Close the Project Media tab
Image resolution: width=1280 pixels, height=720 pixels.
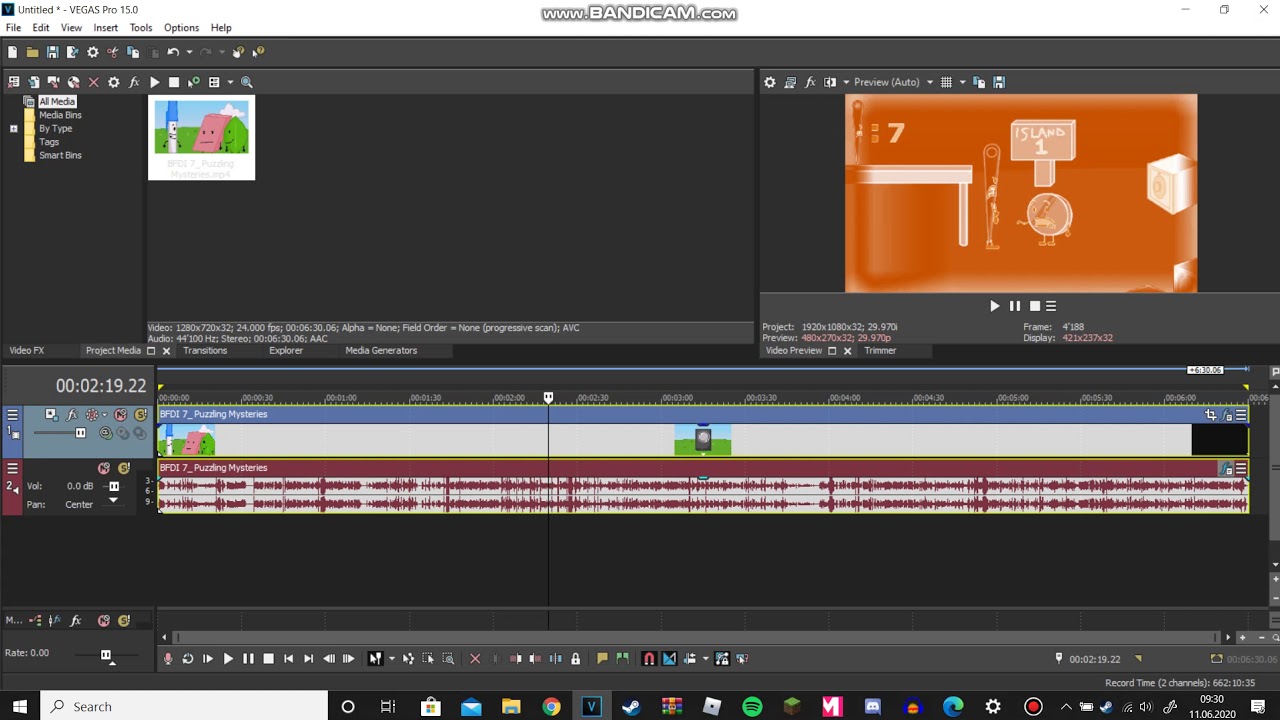pos(166,351)
